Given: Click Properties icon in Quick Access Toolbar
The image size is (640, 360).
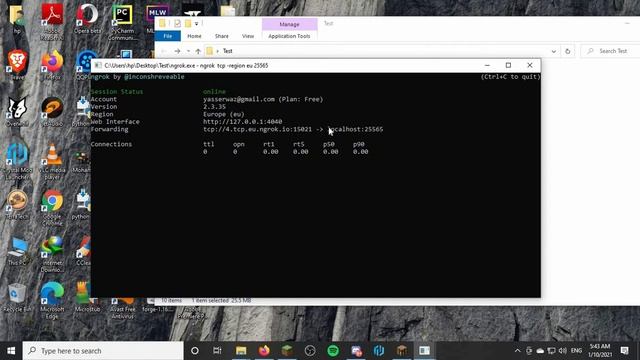Looking at the screenshot, I should coord(177,24).
